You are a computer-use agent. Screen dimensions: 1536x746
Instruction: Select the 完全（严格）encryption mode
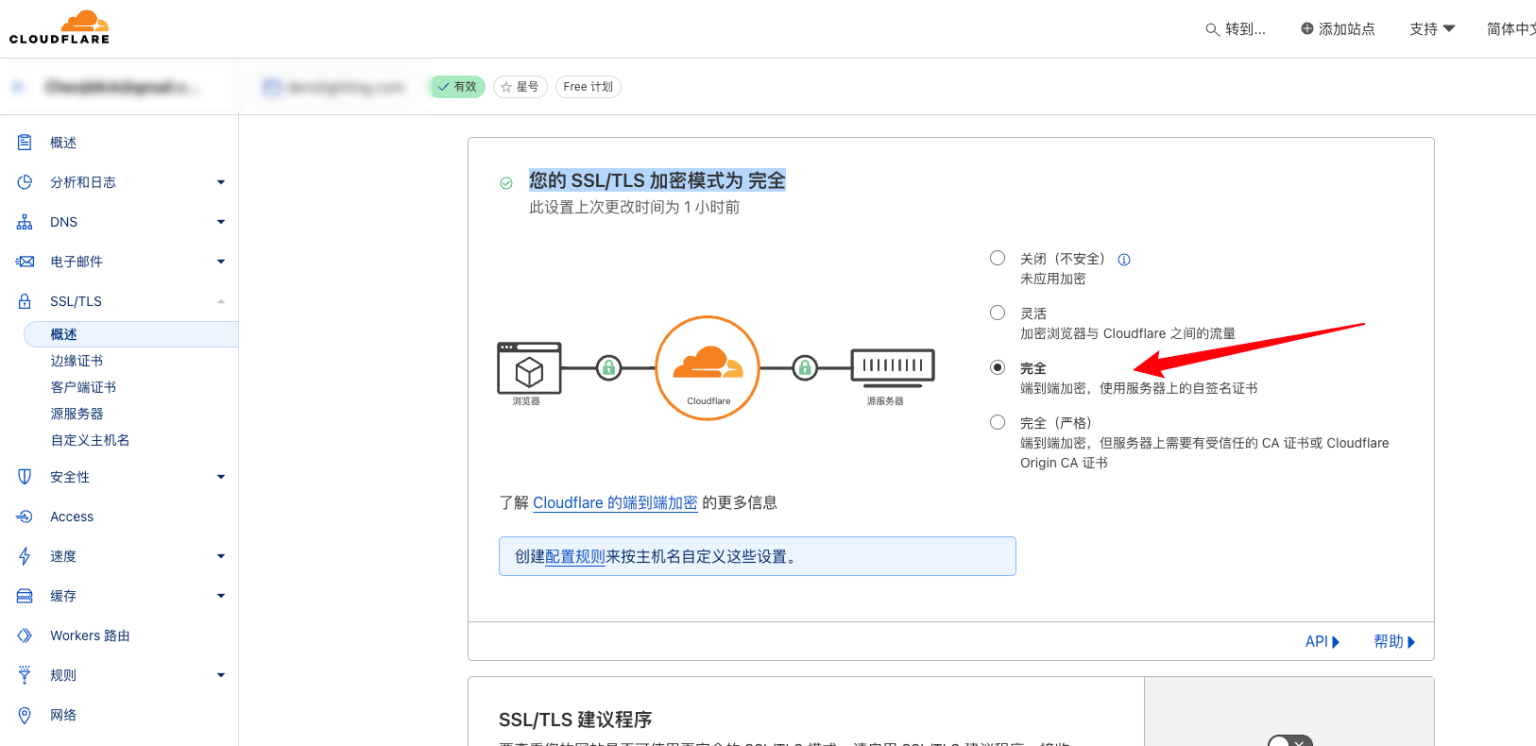click(997, 421)
